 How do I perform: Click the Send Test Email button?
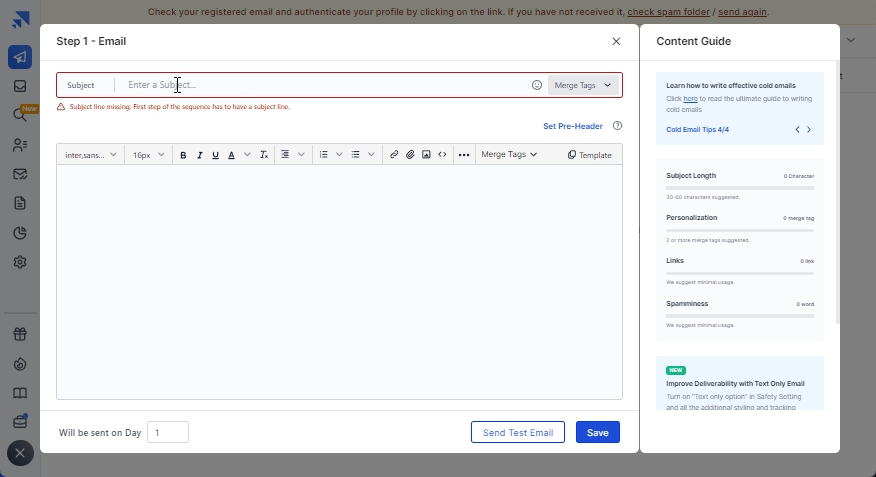coord(517,432)
